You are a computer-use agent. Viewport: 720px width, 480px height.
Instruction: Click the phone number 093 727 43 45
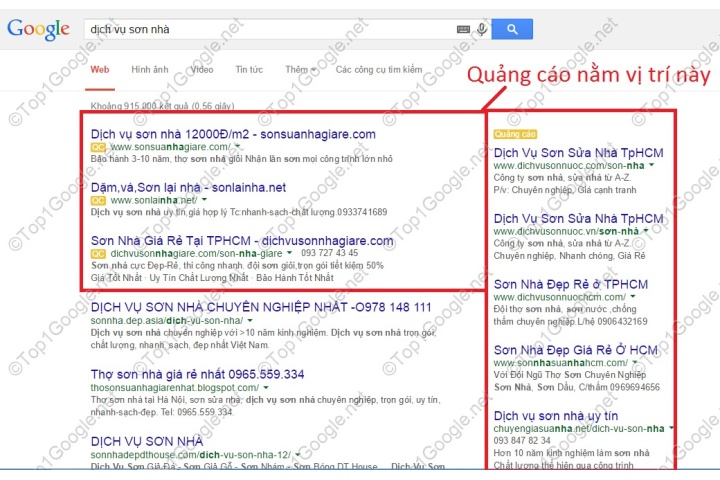tap(330, 253)
